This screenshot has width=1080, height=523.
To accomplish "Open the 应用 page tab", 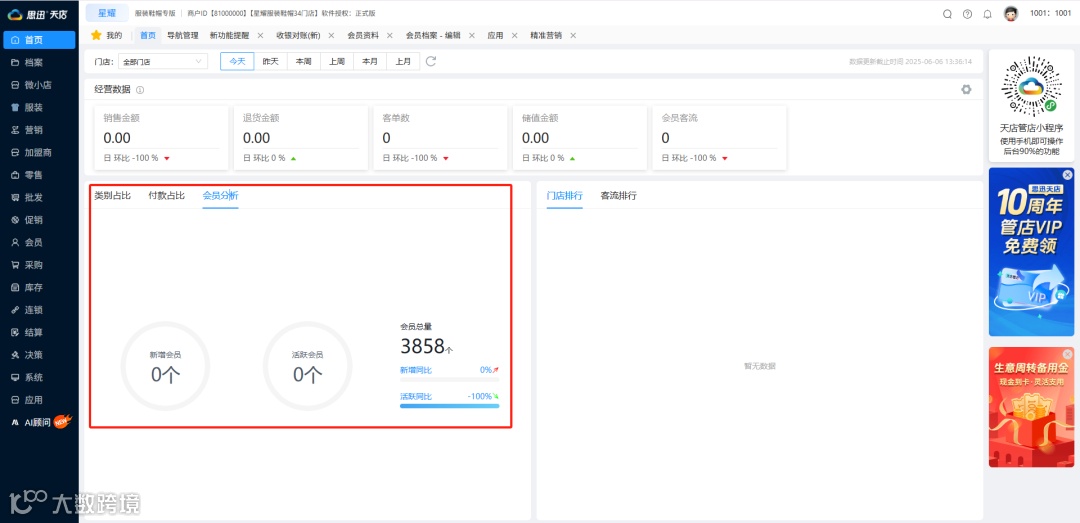I will pyautogui.click(x=495, y=35).
